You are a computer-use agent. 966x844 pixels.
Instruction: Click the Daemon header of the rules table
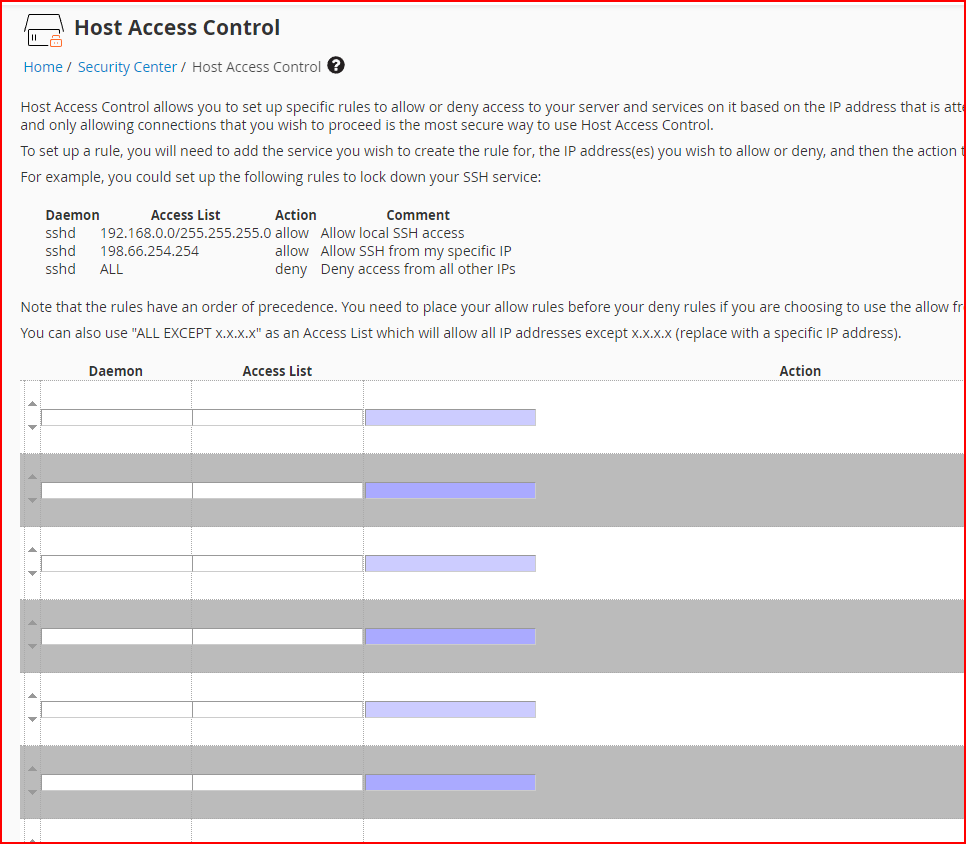click(116, 371)
